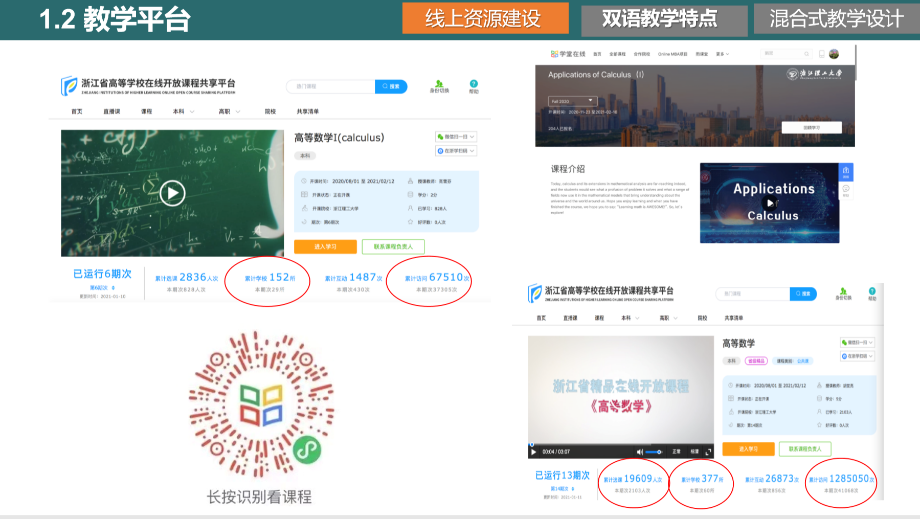Open the WeChat scan dropdown on the calculus page
This screenshot has width=920, height=519.
click(x=456, y=137)
